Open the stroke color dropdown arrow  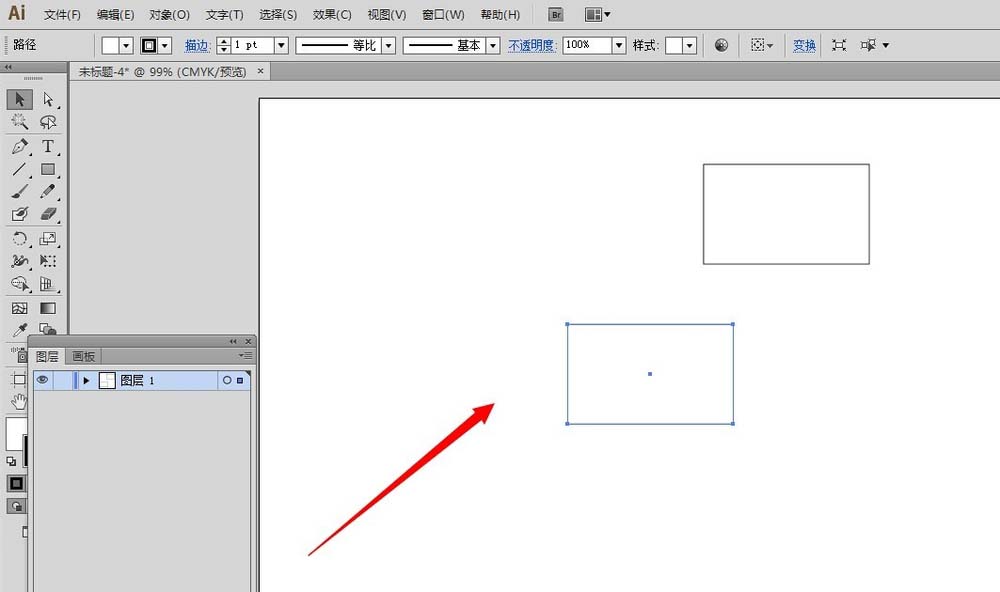165,45
